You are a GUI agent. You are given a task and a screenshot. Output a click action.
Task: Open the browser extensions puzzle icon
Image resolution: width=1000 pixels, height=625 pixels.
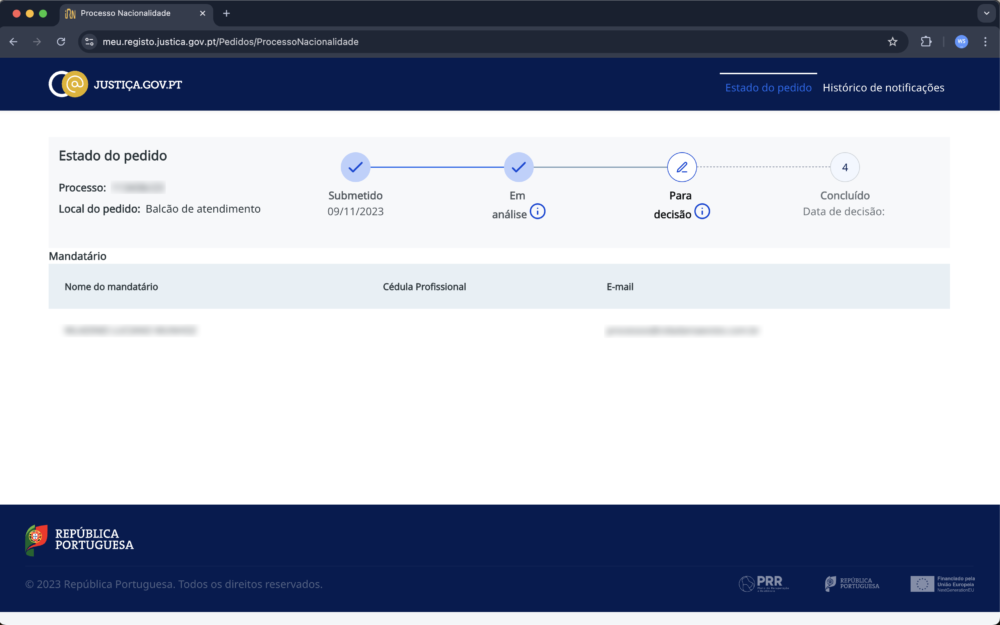tap(925, 41)
